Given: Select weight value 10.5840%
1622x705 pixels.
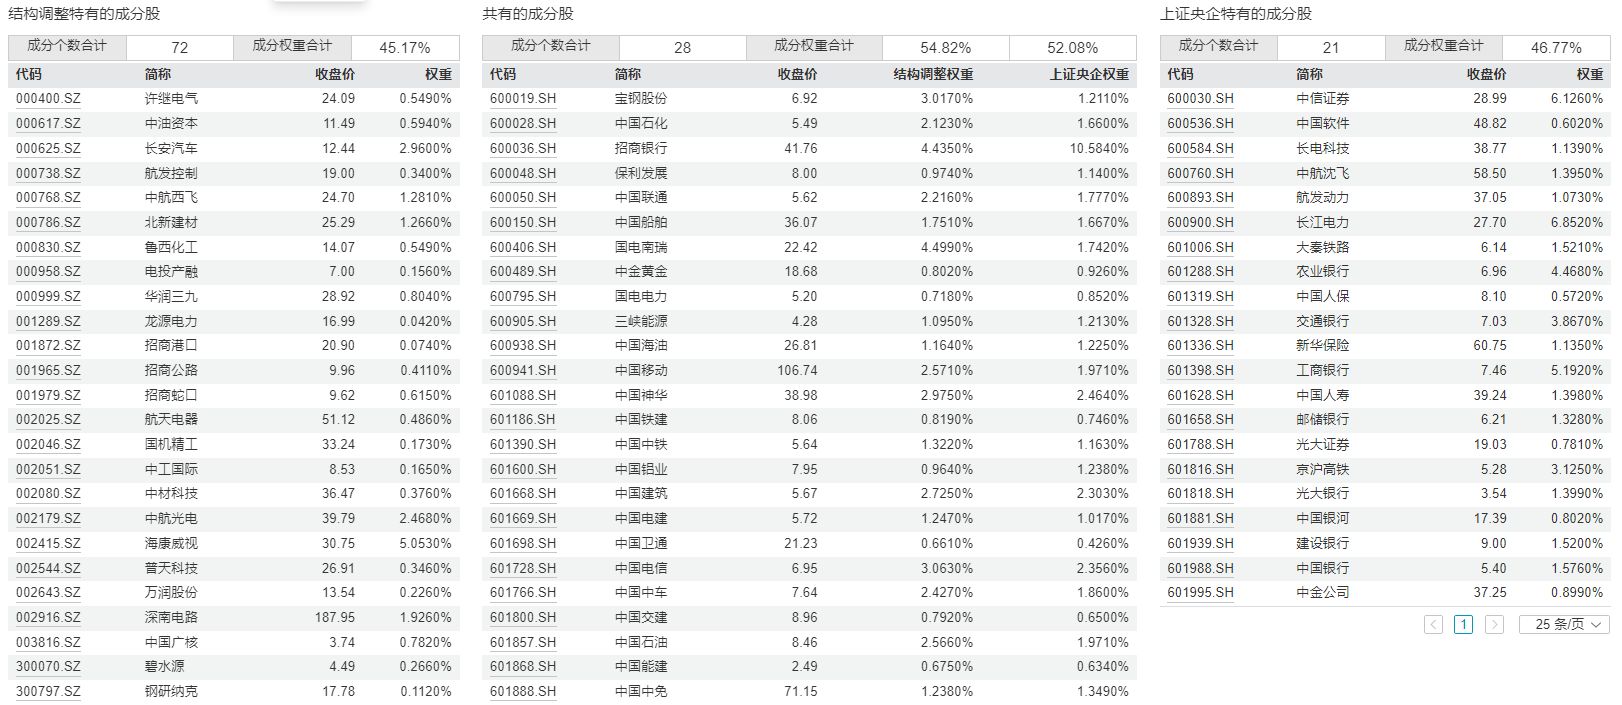Looking at the screenshot, I should pyautogui.click(x=1099, y=148).
